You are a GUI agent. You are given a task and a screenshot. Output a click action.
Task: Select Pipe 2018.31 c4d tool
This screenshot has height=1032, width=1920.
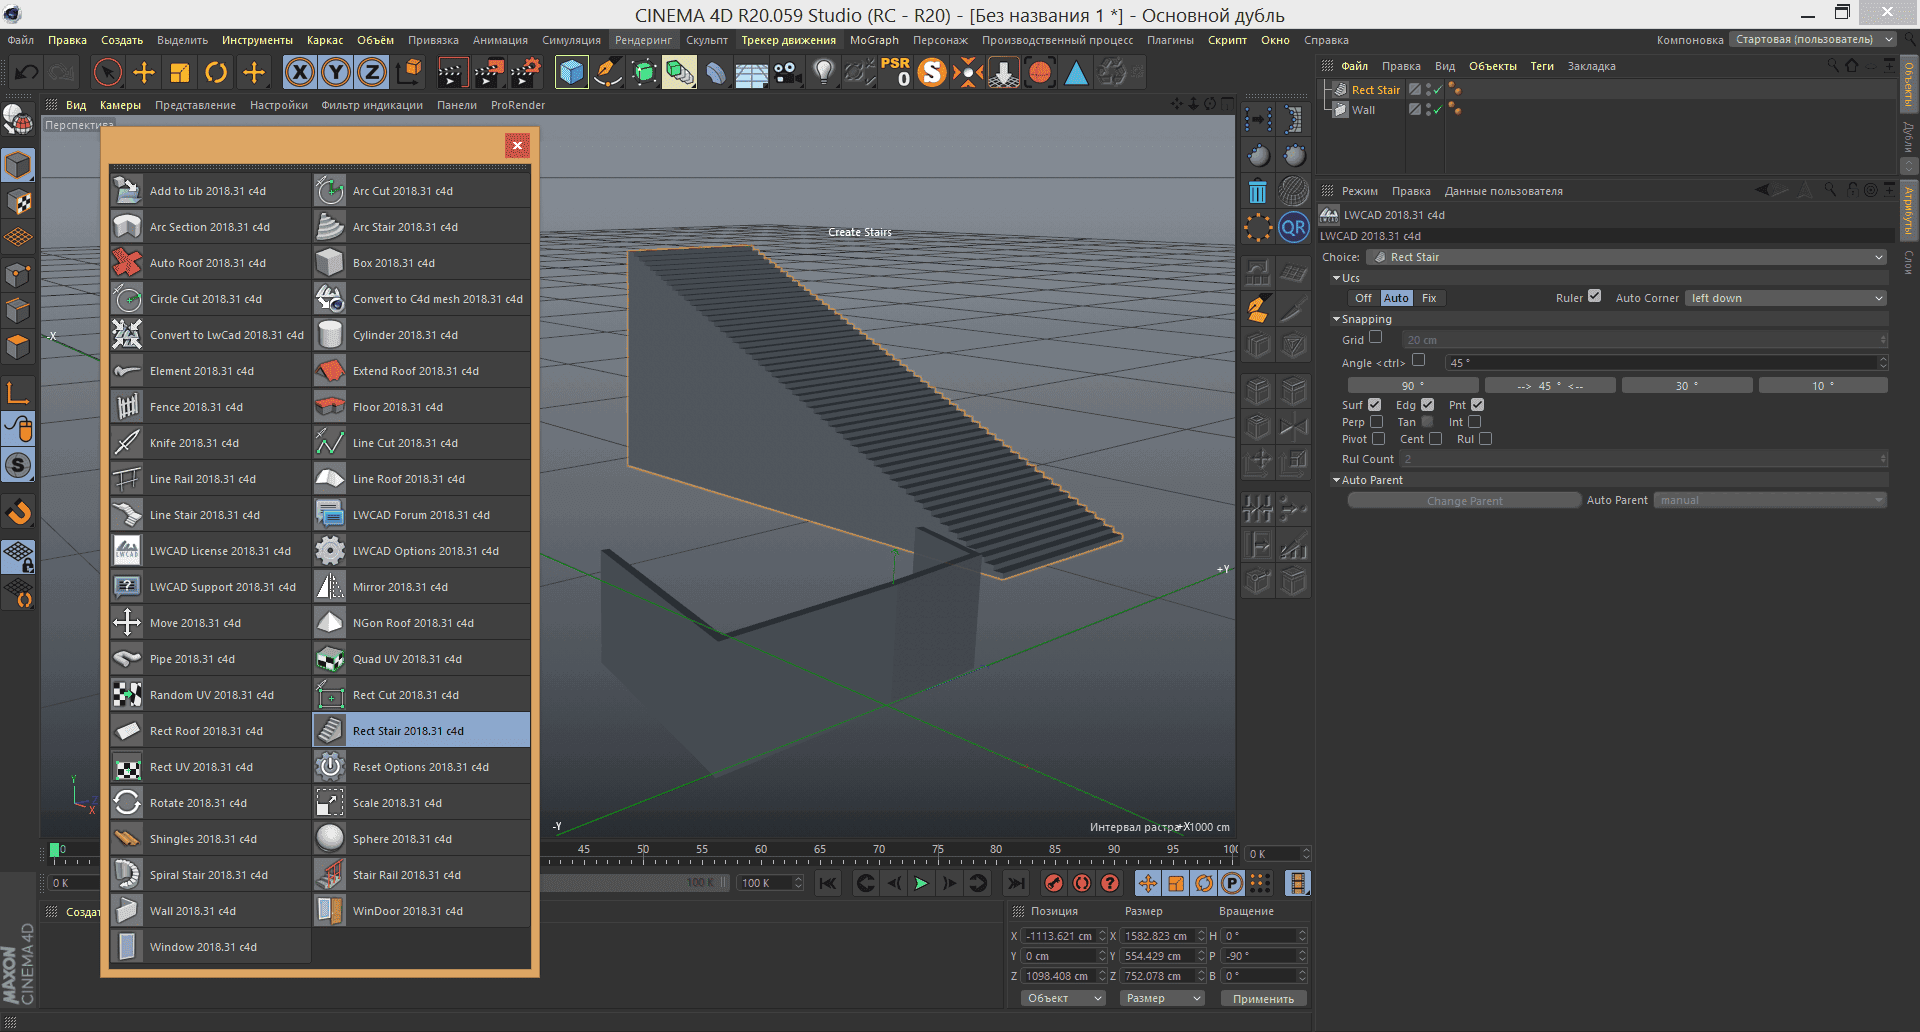pos(210,659)
